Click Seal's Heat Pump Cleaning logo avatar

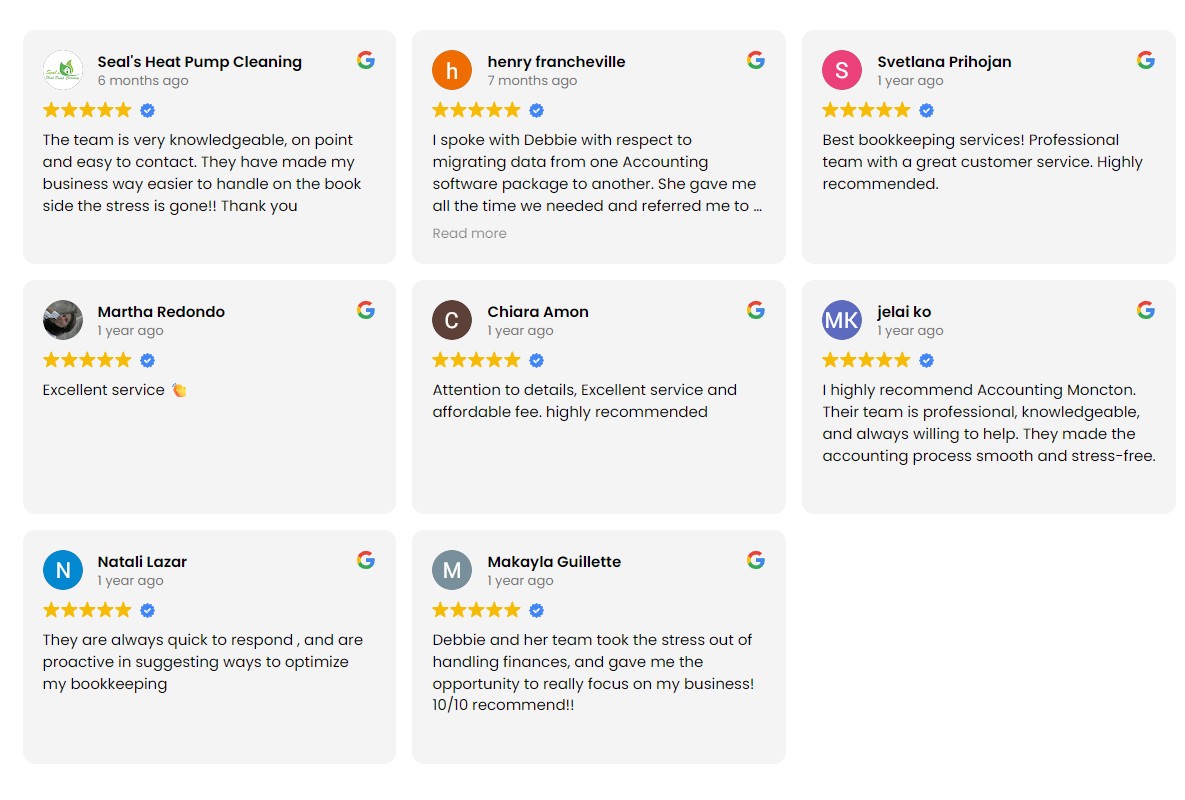63,70
